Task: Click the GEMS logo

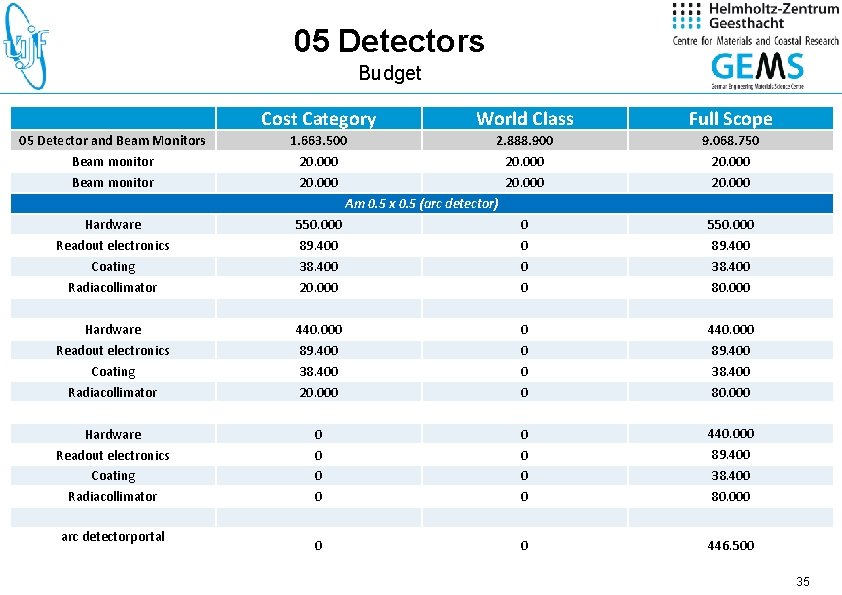Action: (757, 67)
